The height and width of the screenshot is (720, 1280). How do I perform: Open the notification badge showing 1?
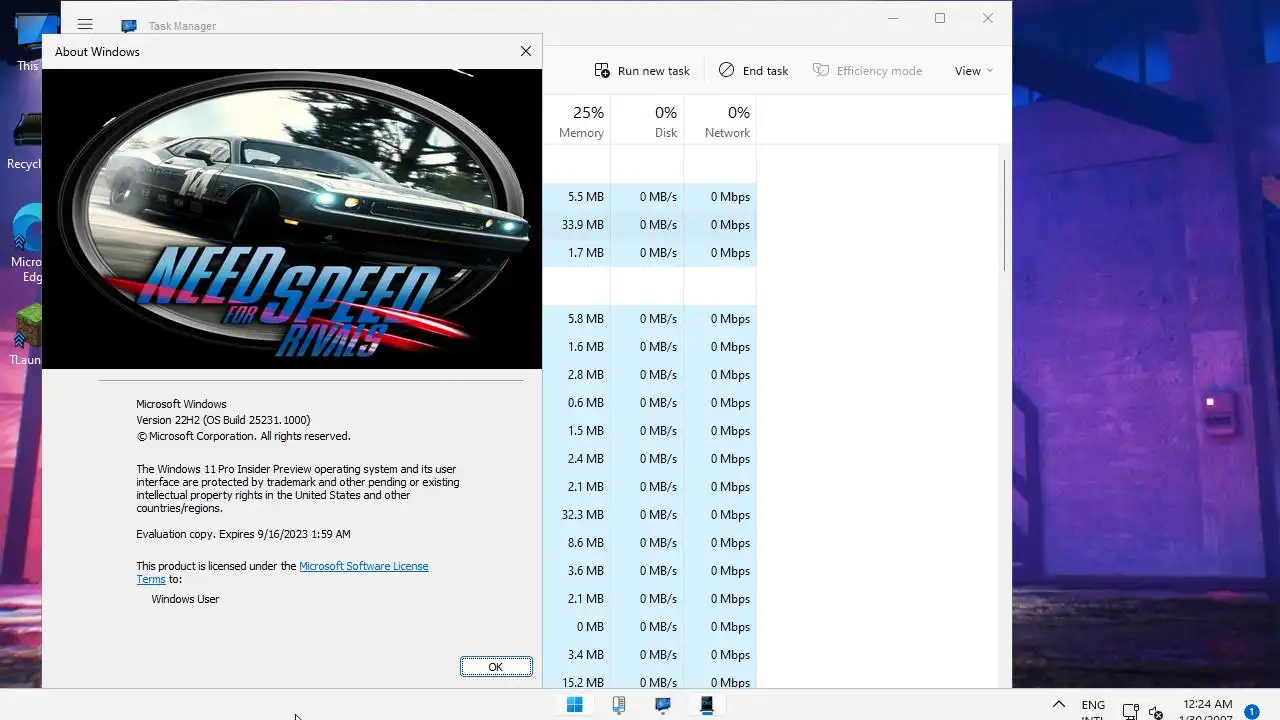[x=1251, y=712]
